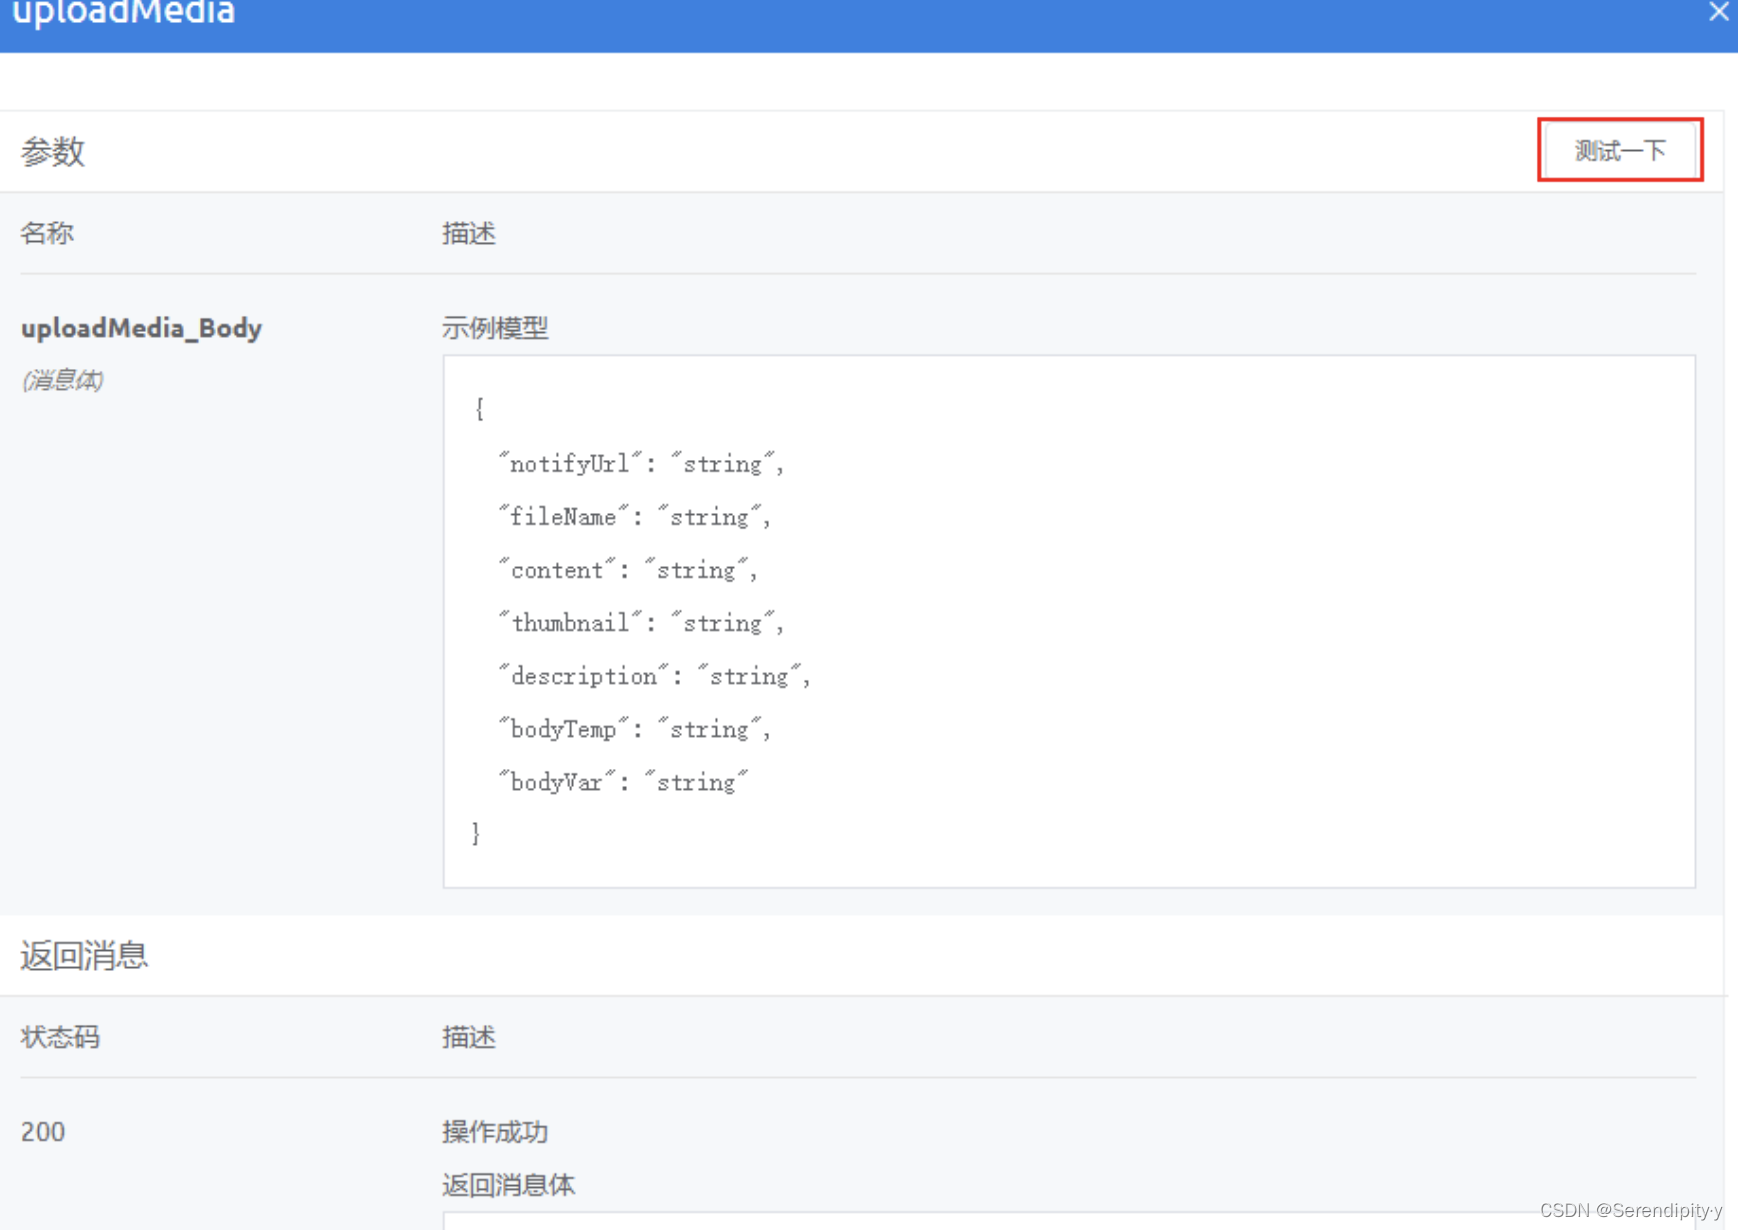Image resolution: width=1738 pixels, height=1230 pixels.
Task: Click the uploadMedia dialog title
Action: tap(123, 13)
